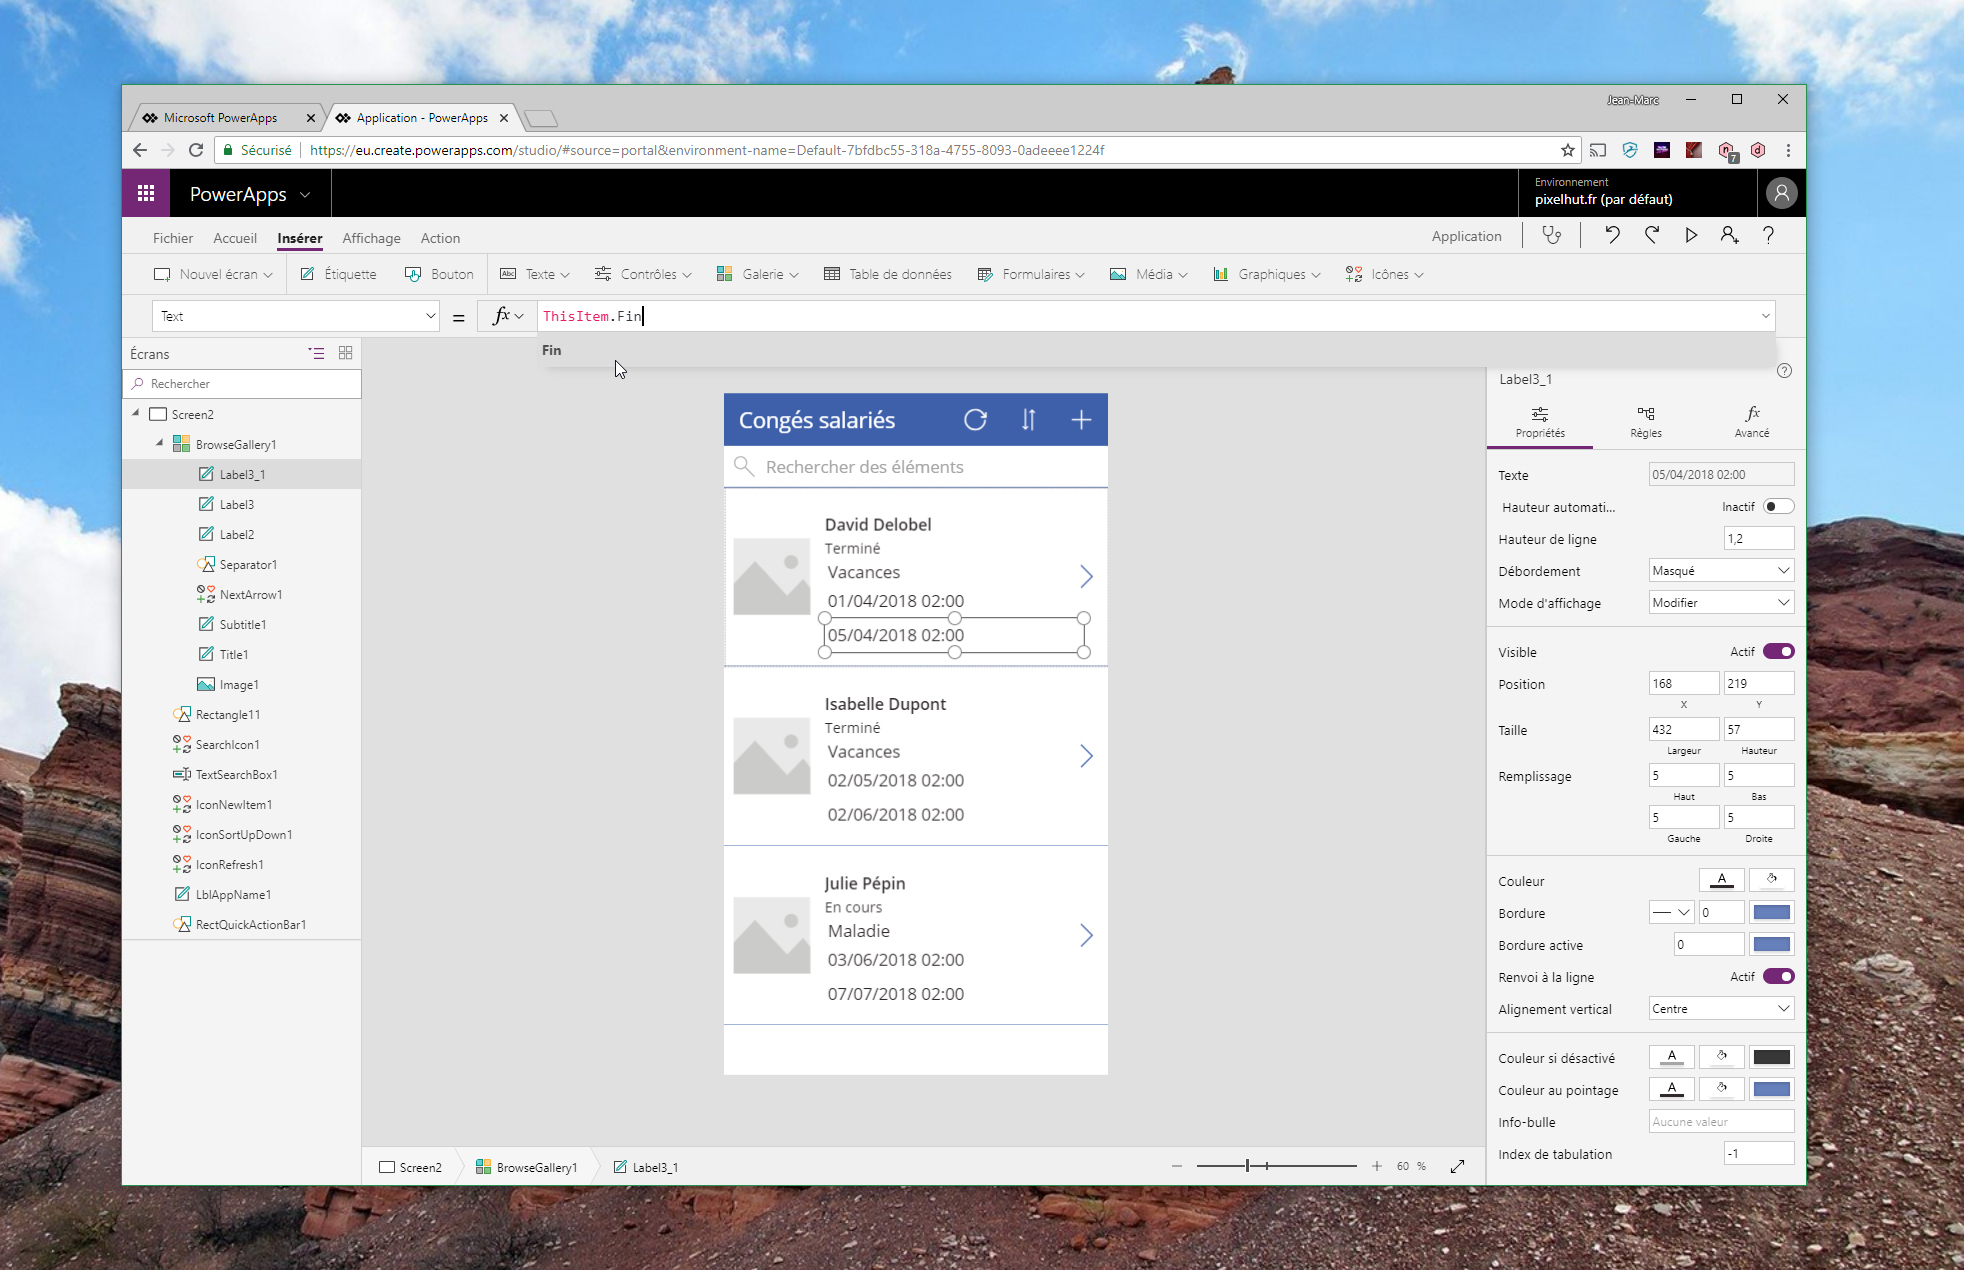Expand the formula bar chevron

(x=1765, y=316)
